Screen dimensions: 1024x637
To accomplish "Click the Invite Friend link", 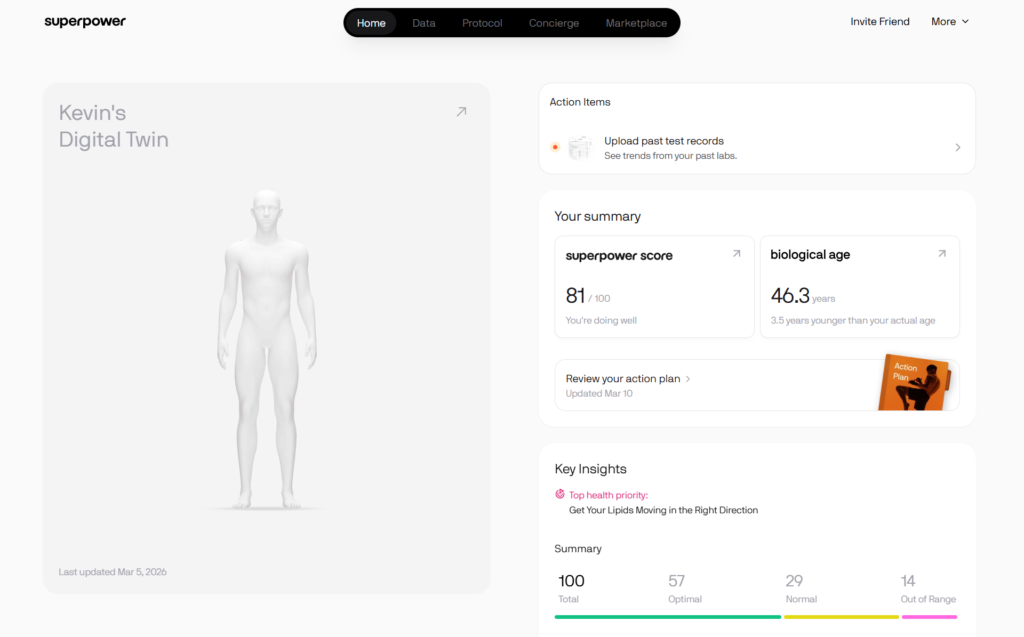I will coord(880,22).
